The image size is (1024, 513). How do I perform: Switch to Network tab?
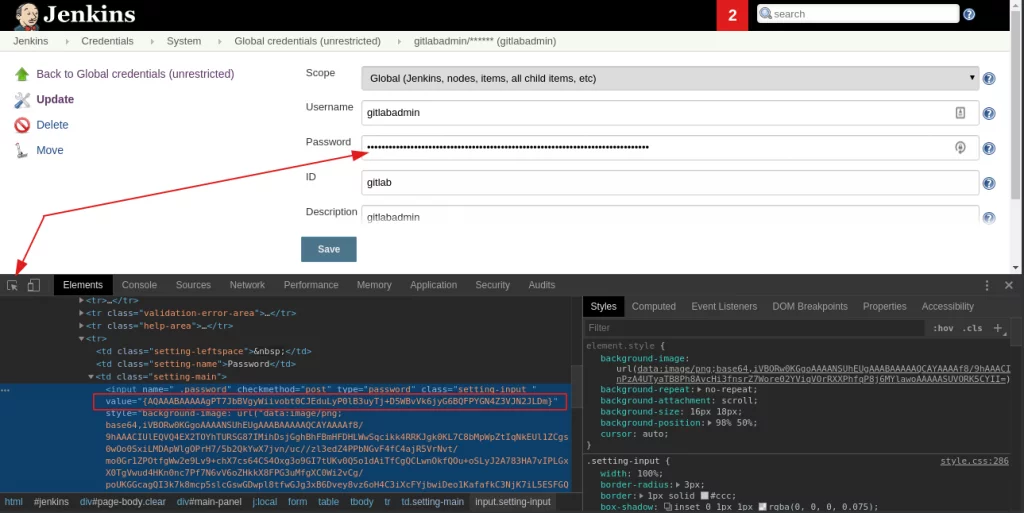[248, 285]
